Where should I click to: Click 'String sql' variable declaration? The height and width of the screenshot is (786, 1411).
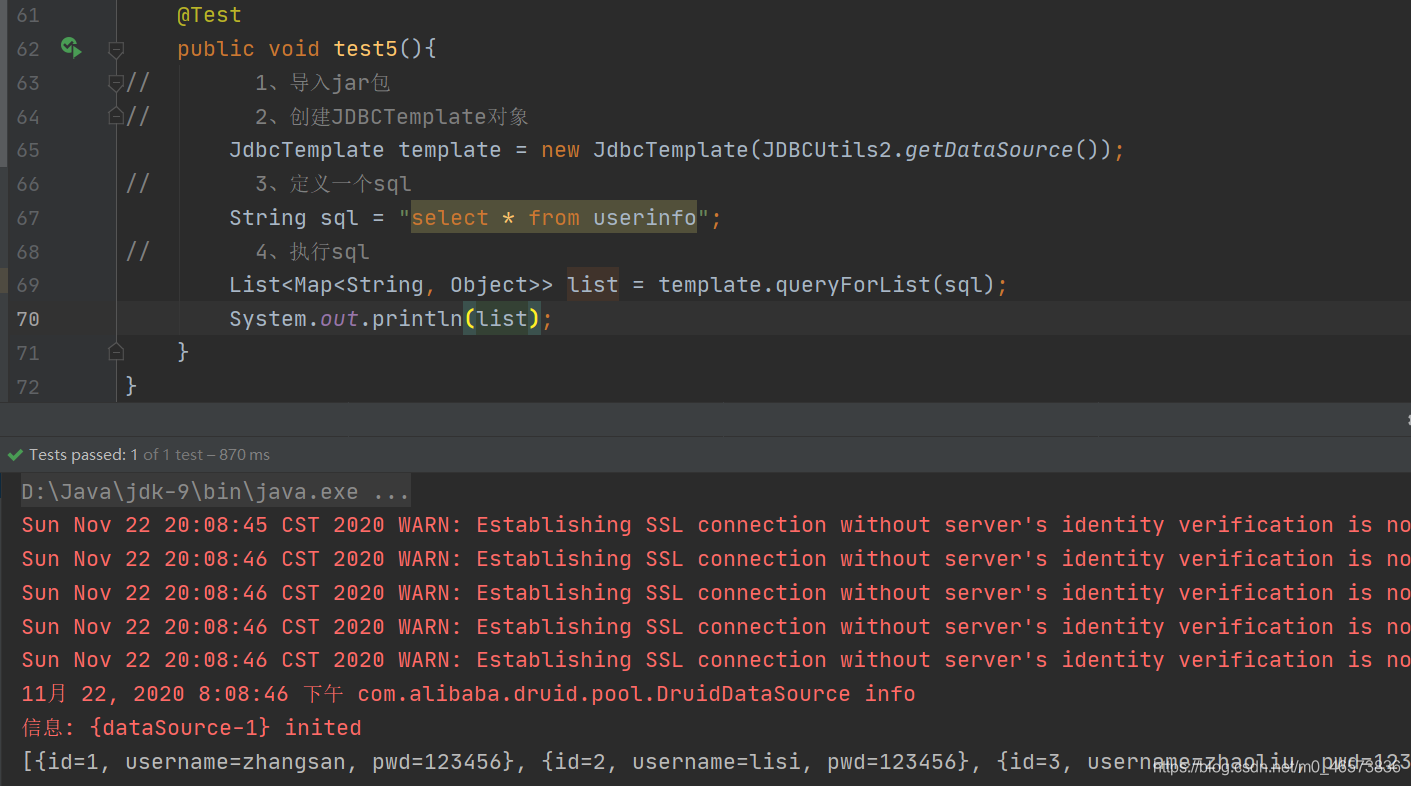293,217
